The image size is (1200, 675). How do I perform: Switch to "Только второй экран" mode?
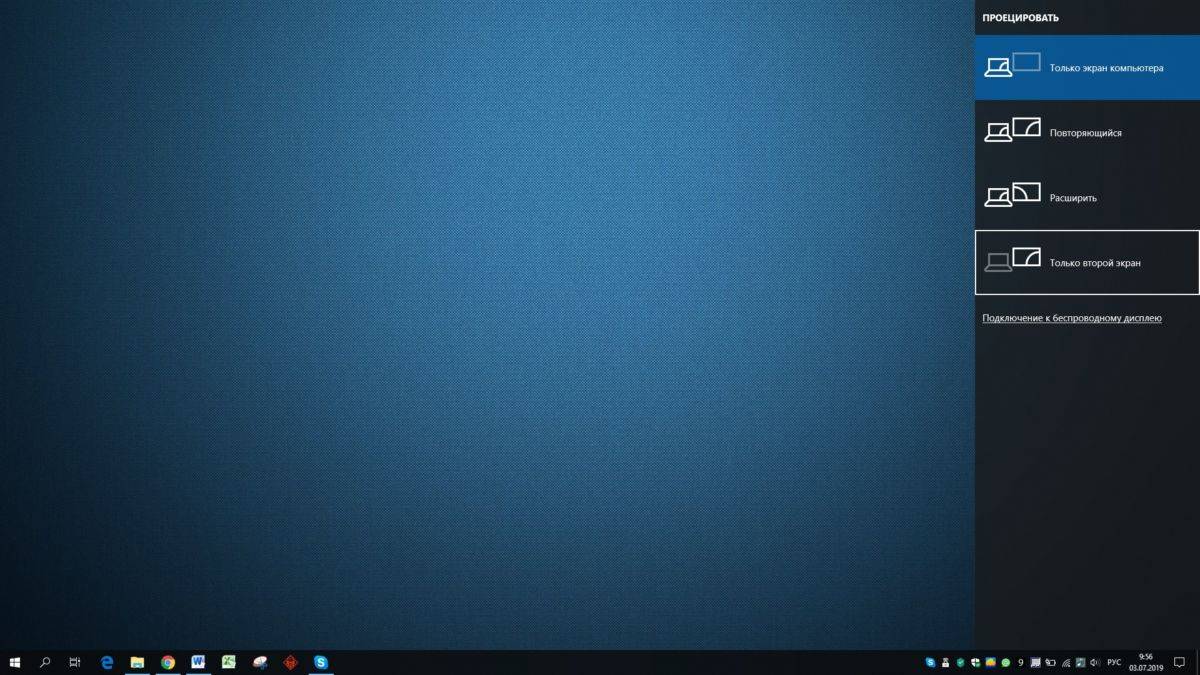(1087, 262)
